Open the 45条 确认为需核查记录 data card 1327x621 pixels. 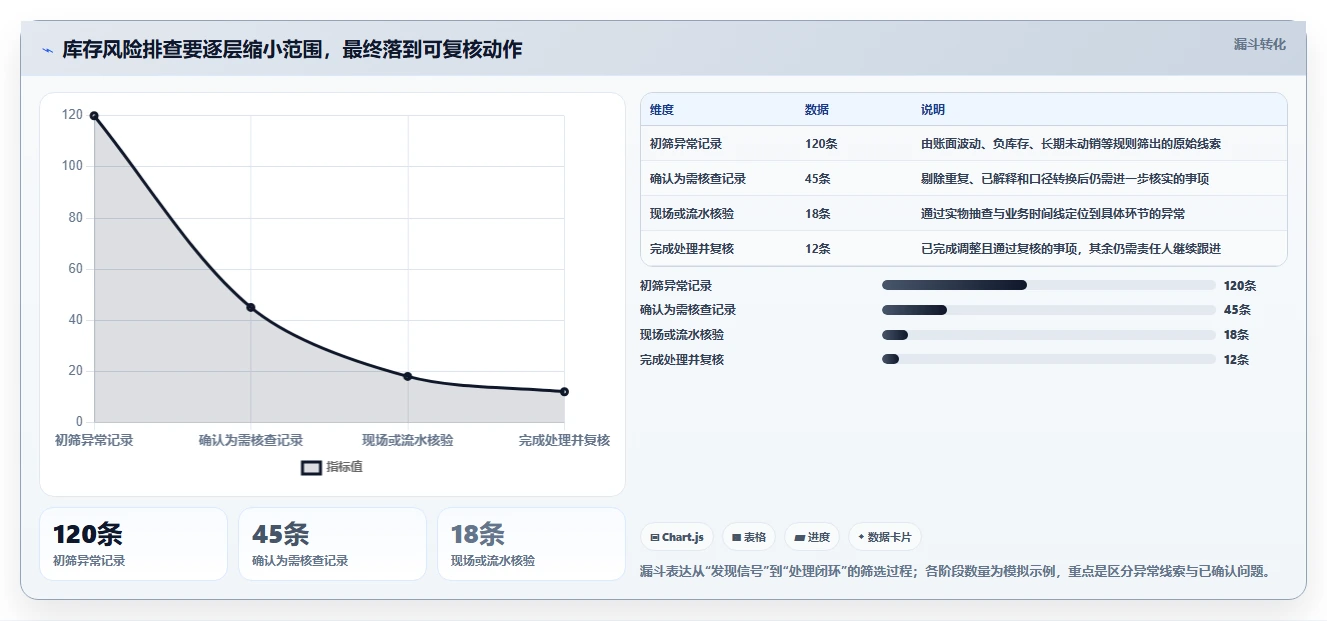(x=332, y=544)
